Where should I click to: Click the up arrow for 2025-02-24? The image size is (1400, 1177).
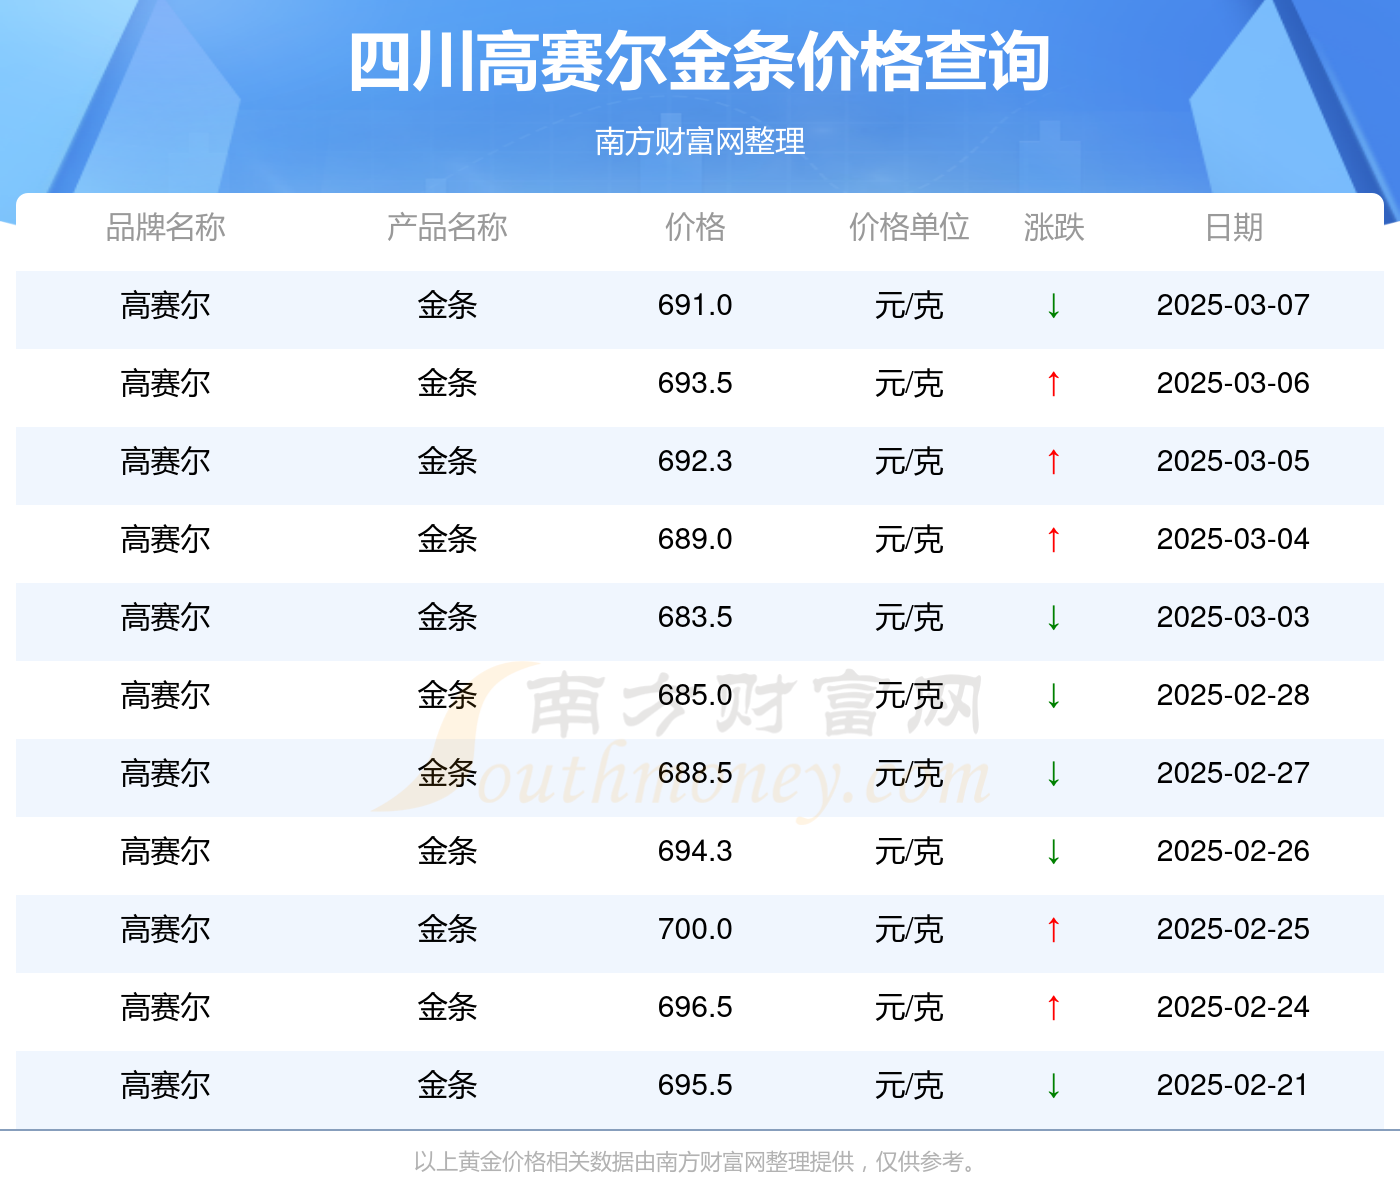click(x=1053, y=1007)
